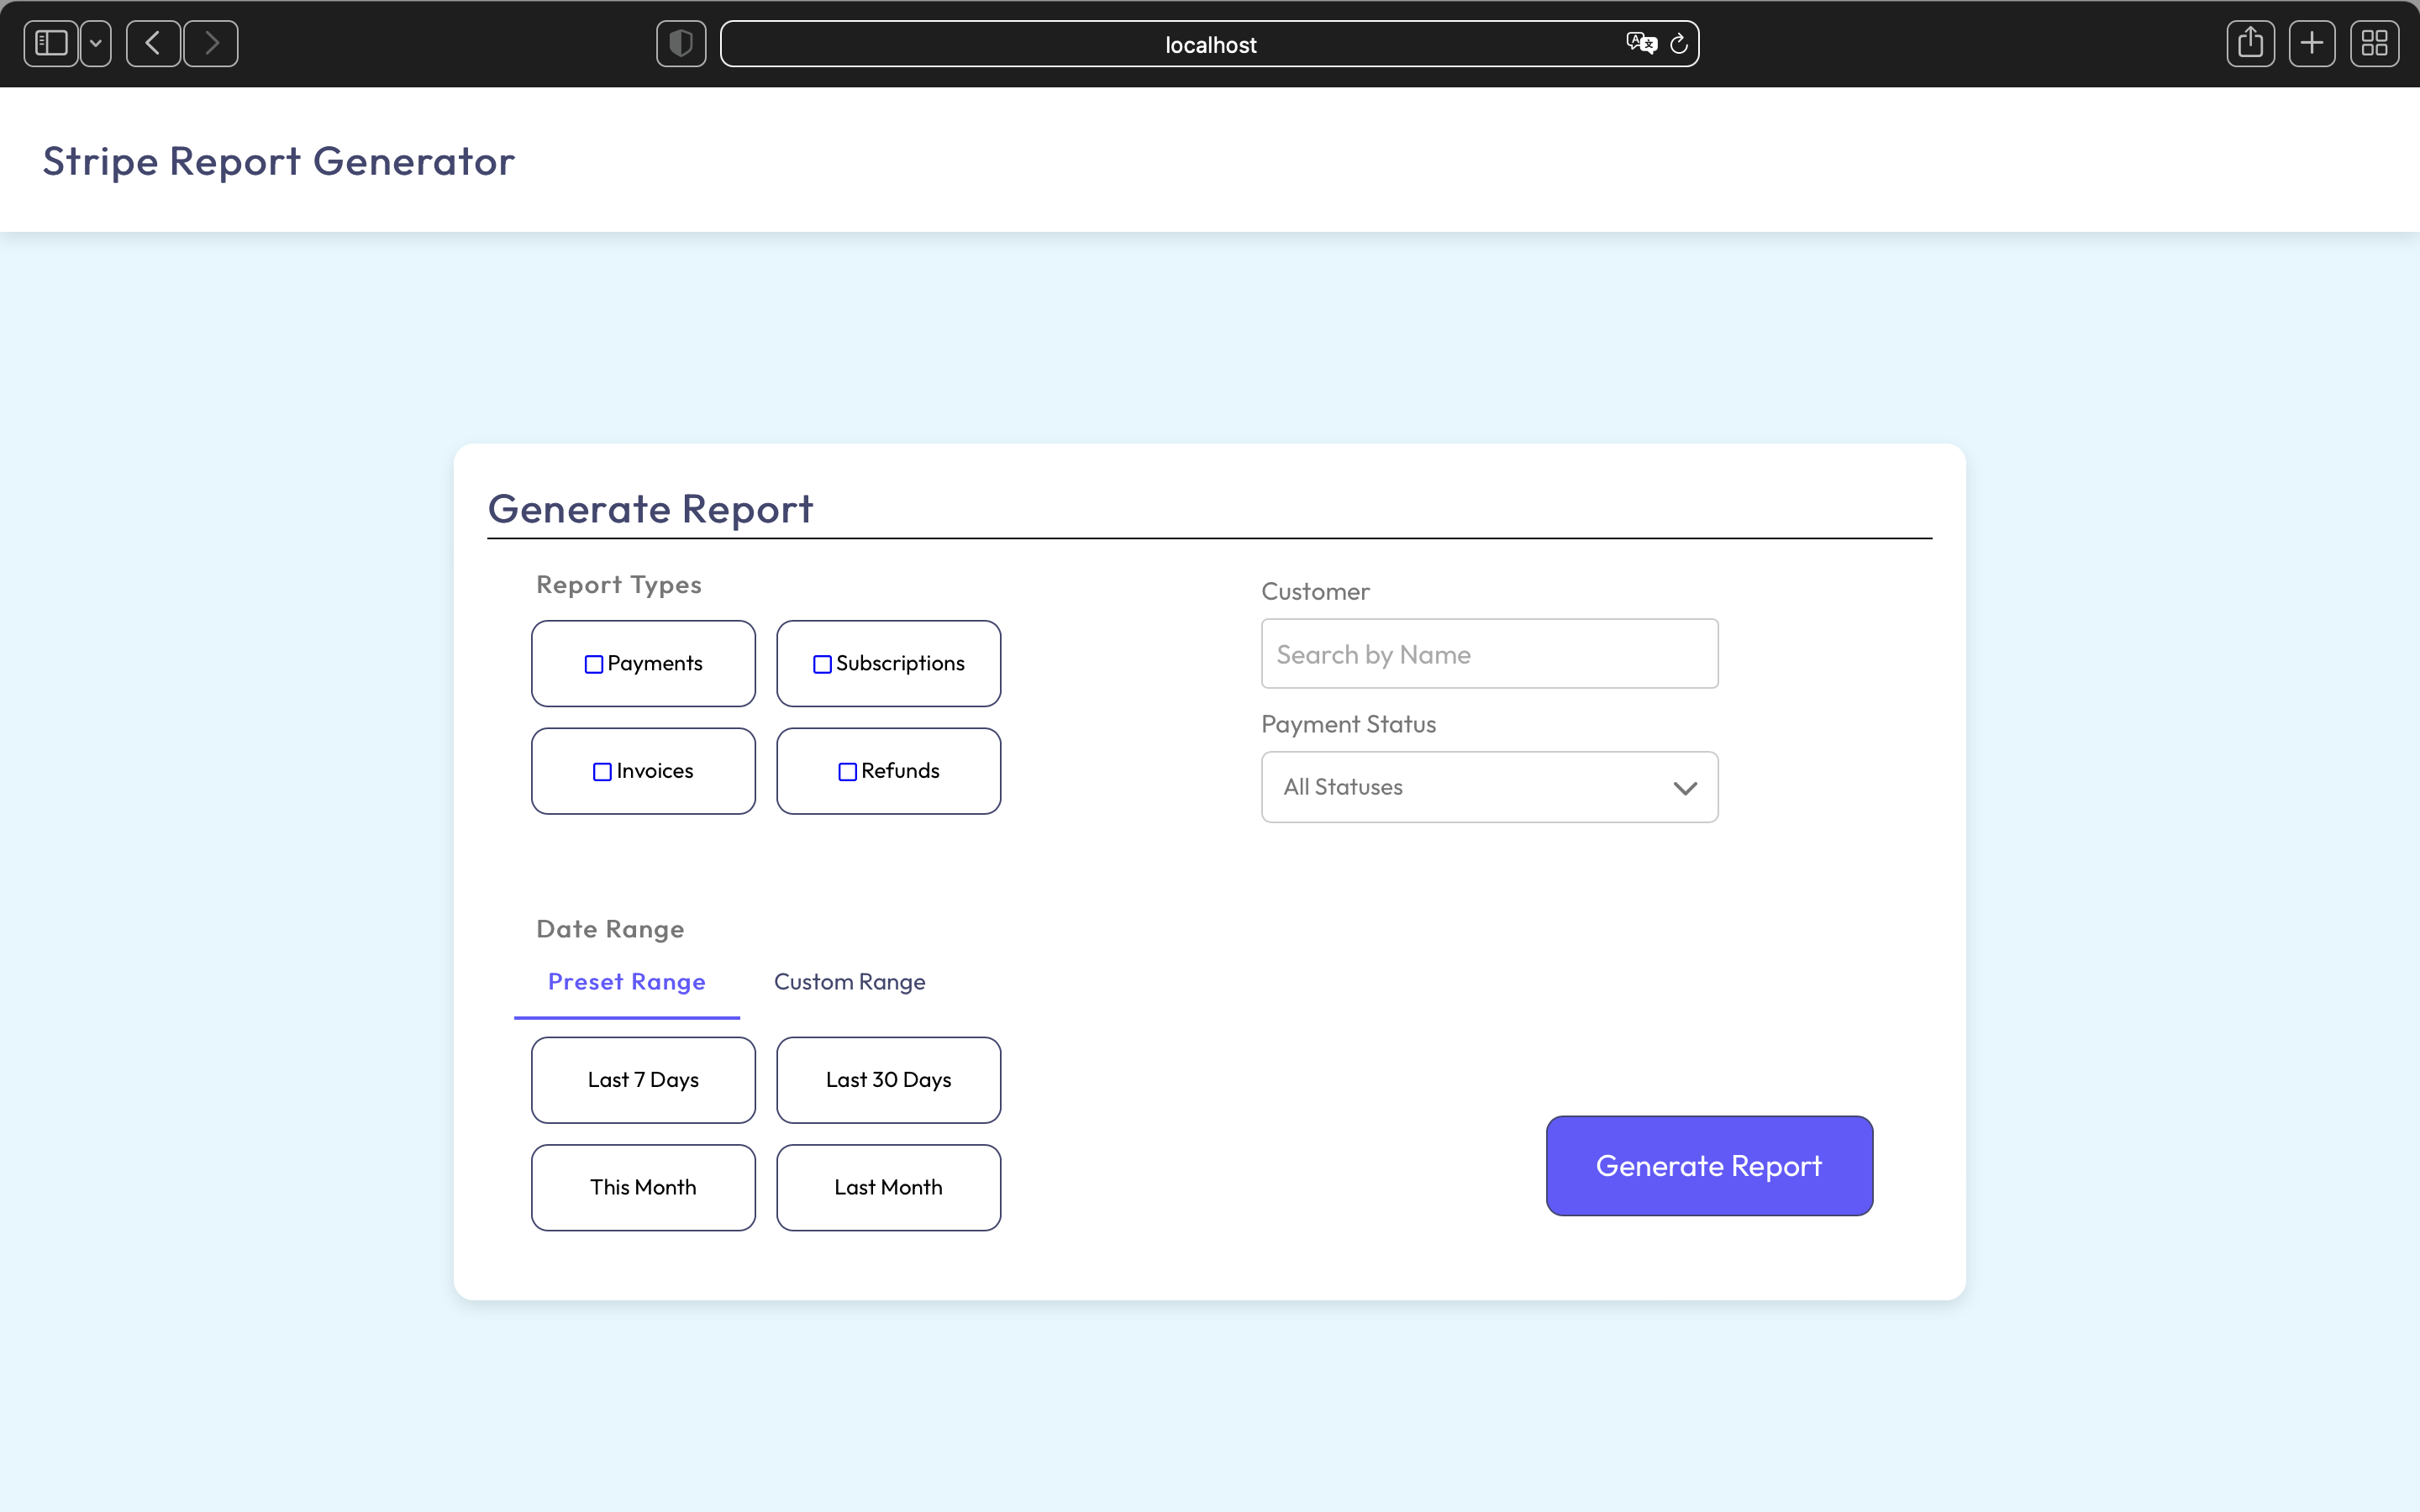Navigate forward to the next page

tap(210, 43)
